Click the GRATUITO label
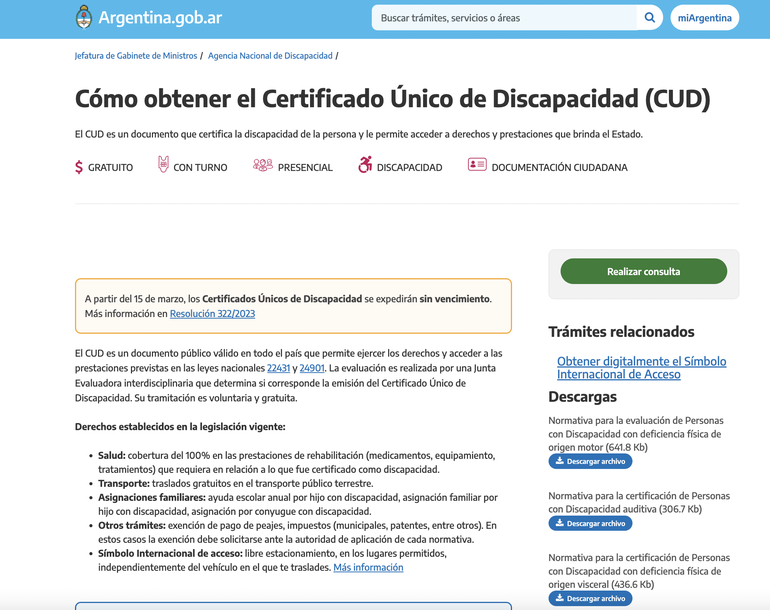This screenshot has height=610, width=770. click(x=110, y=167)
